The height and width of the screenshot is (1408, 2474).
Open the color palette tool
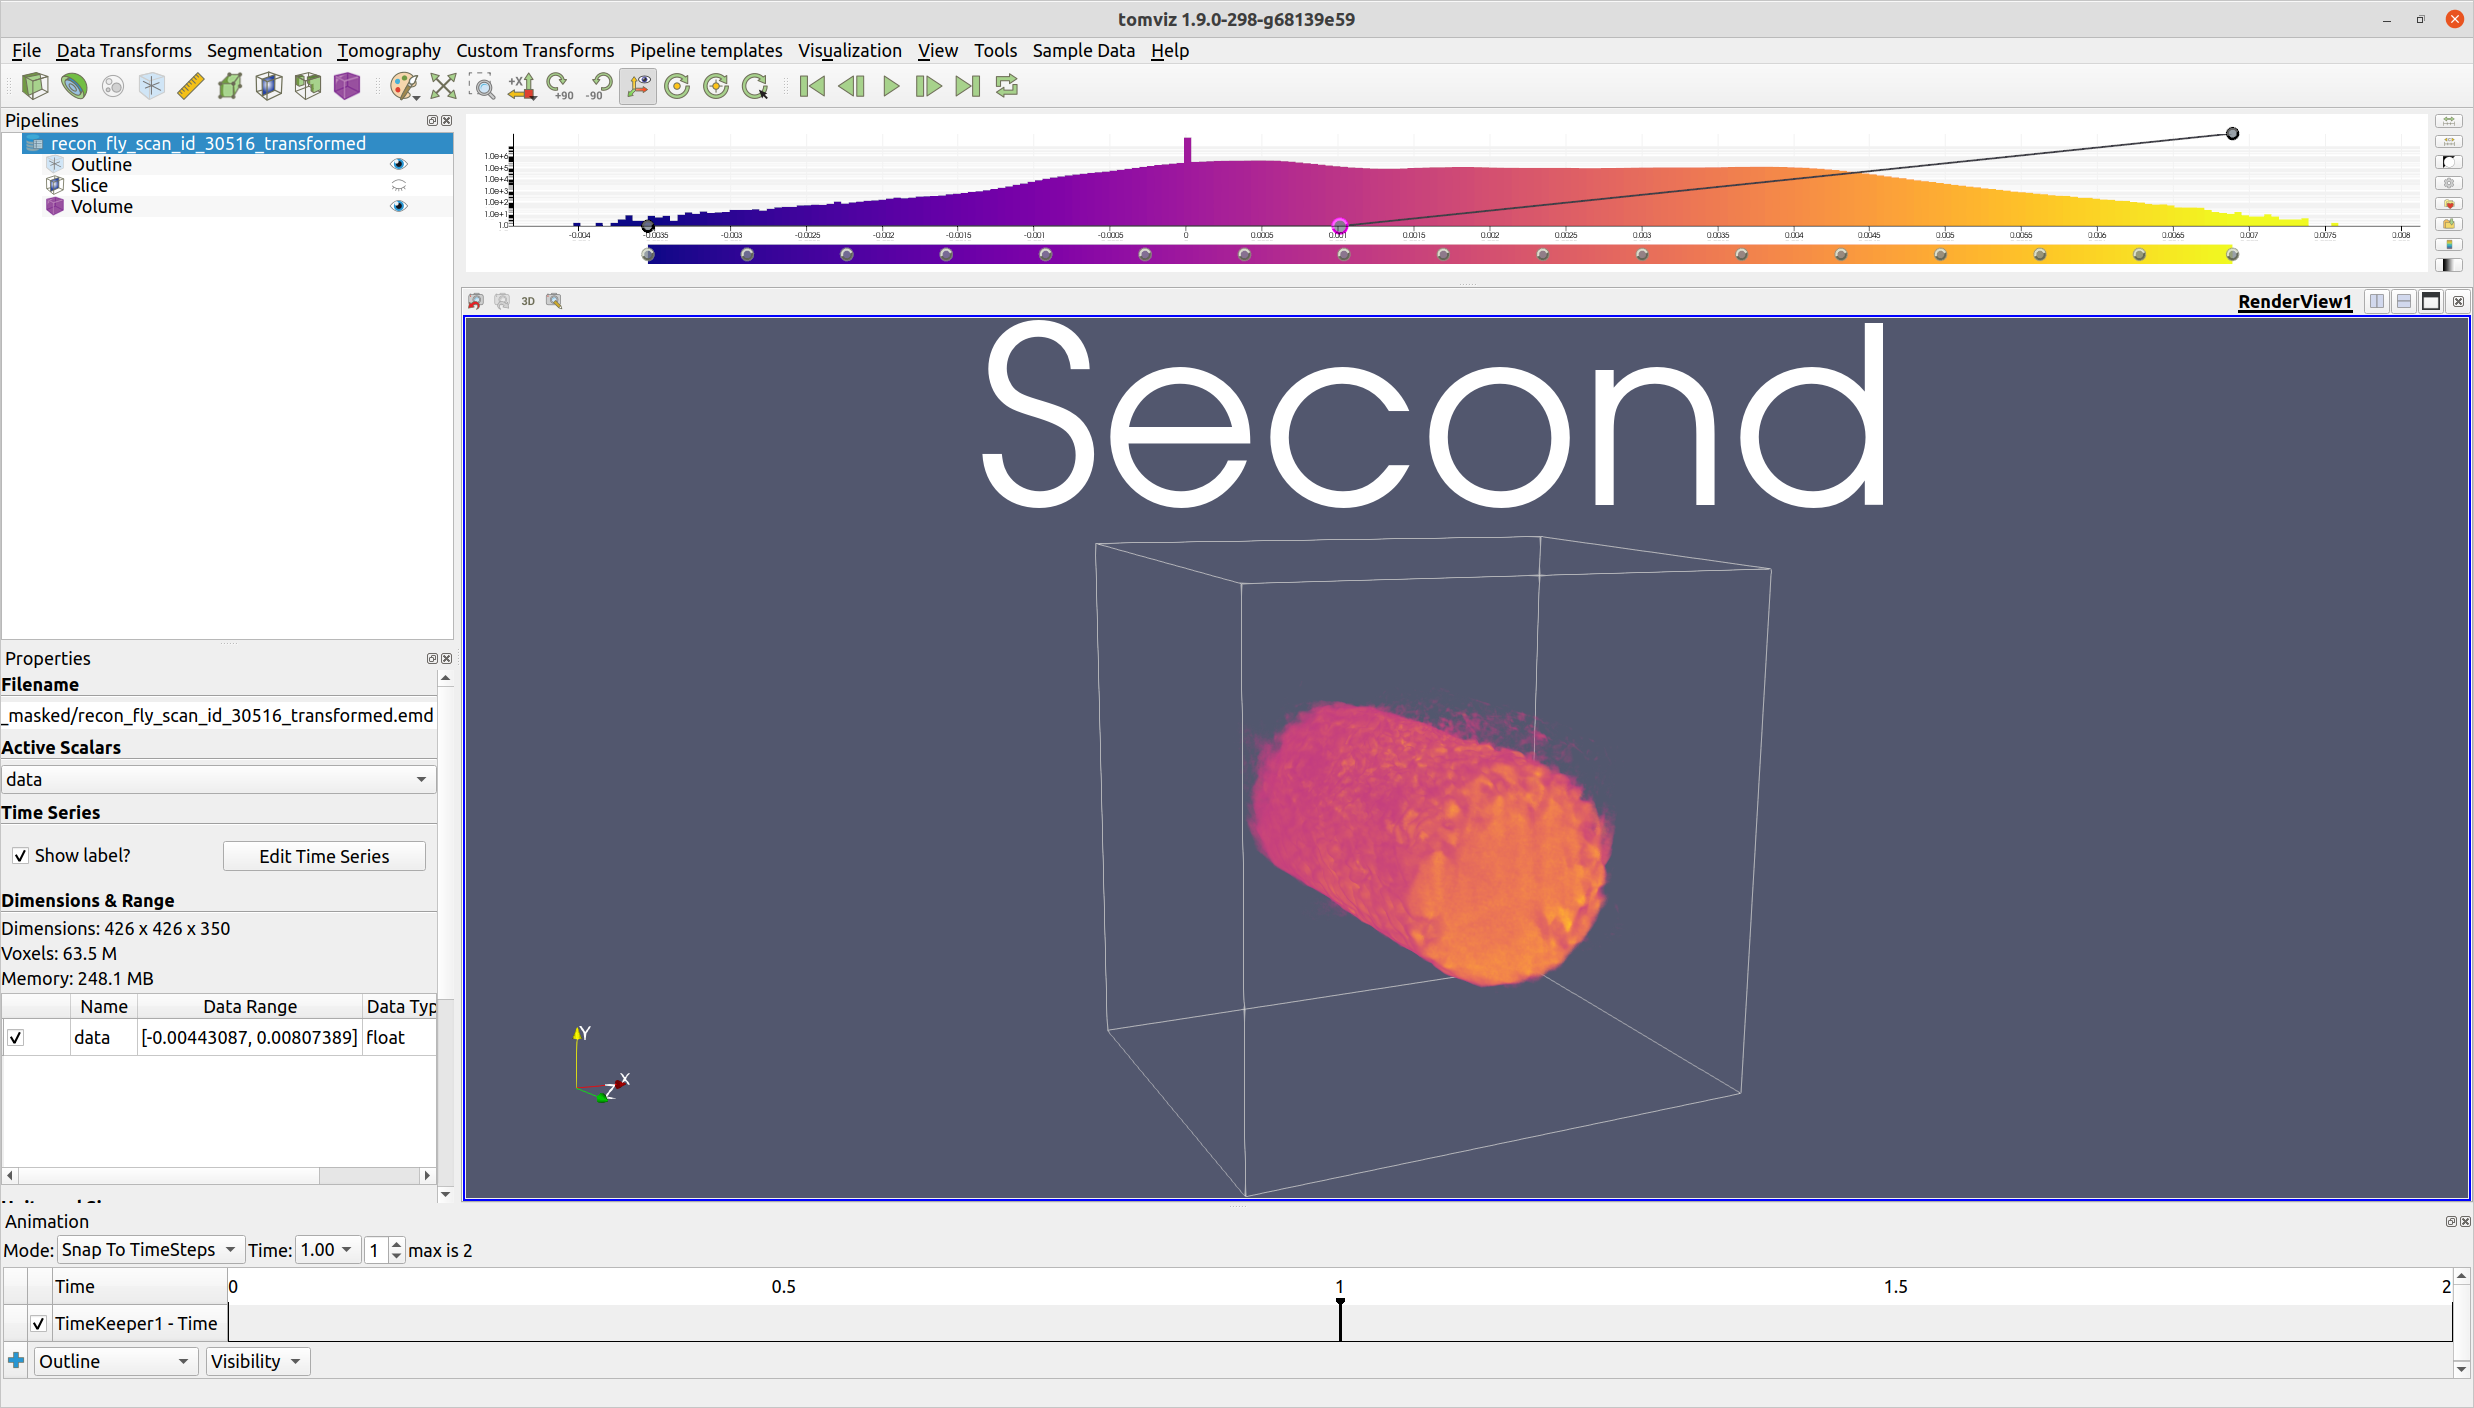[x=404, y=87]
